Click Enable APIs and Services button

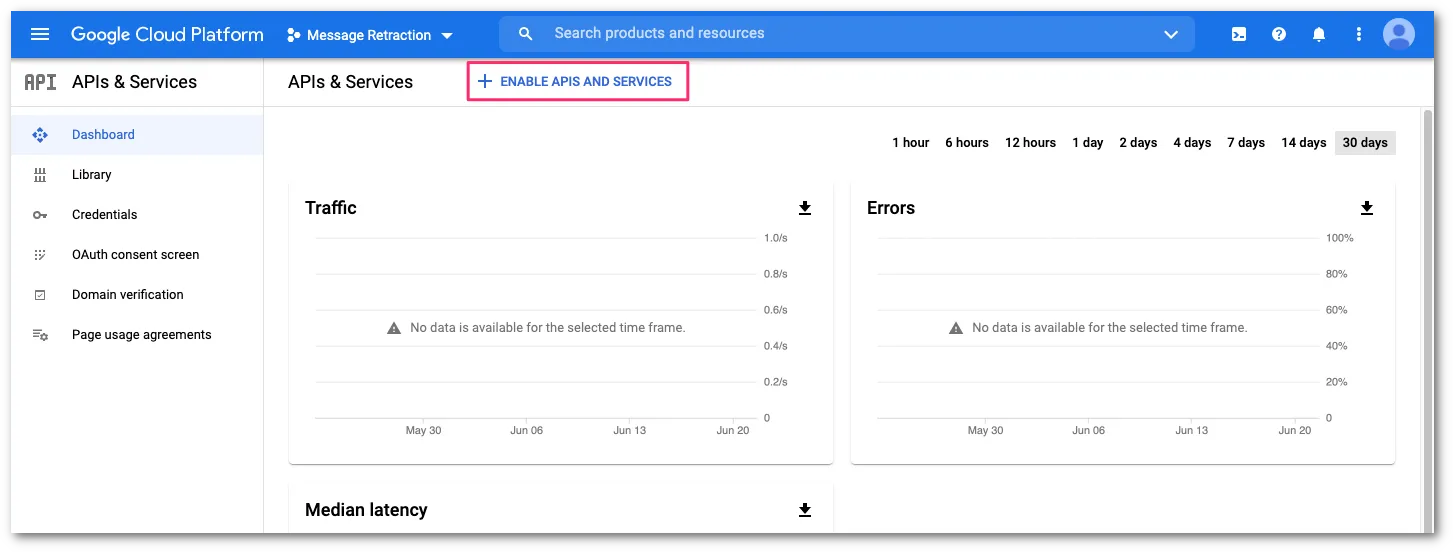(577, 82)
